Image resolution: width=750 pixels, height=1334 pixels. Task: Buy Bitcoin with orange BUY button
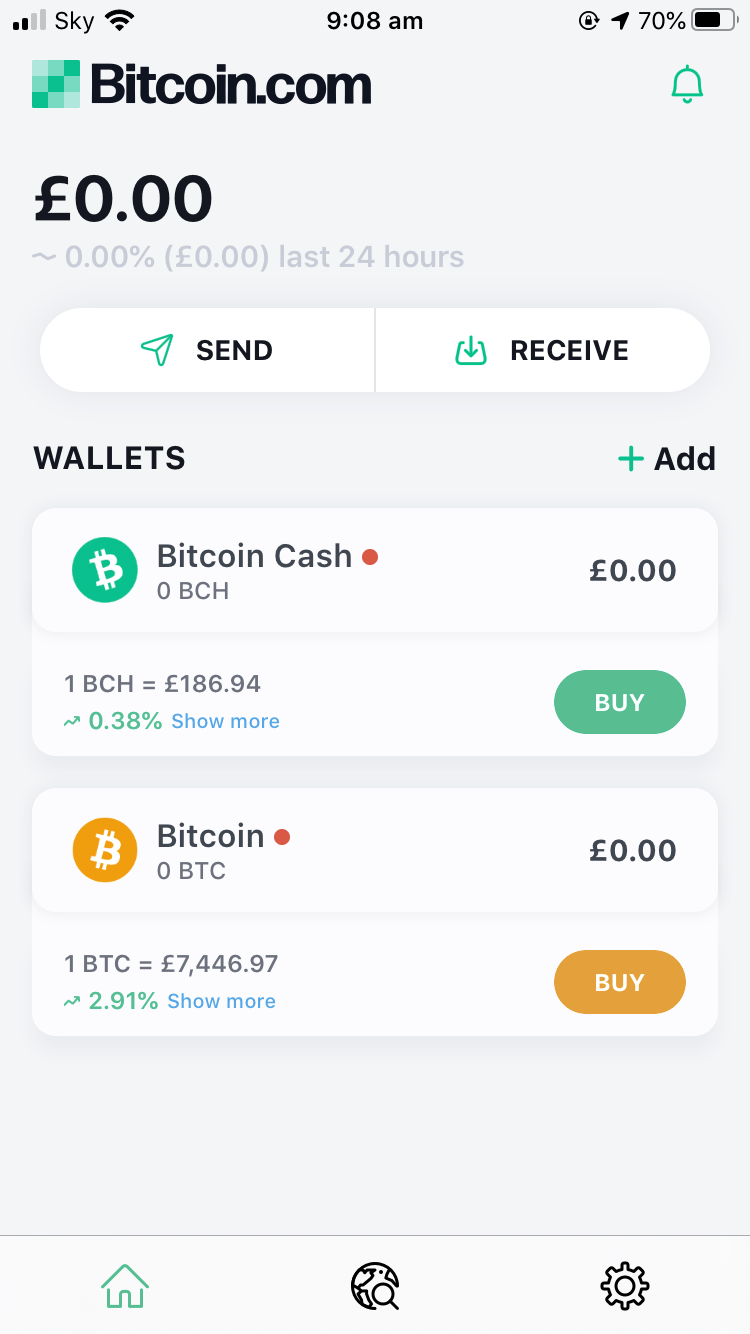620,982
